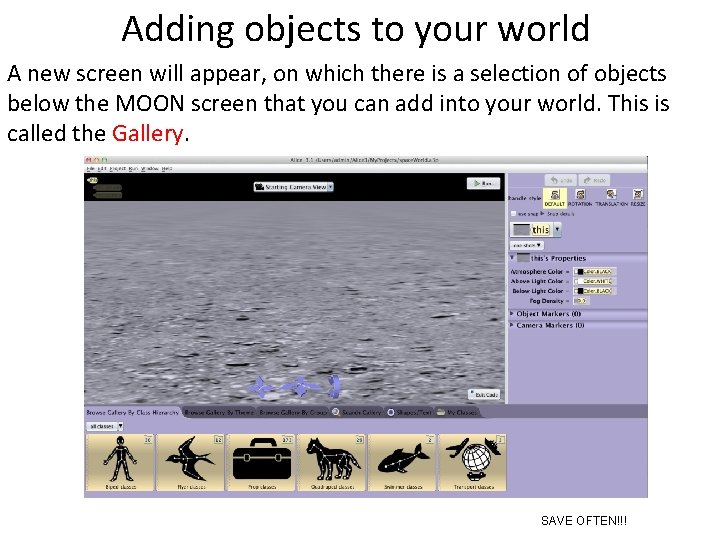
Task: Expand the Snap details triangle
Action: pos(543,214)
